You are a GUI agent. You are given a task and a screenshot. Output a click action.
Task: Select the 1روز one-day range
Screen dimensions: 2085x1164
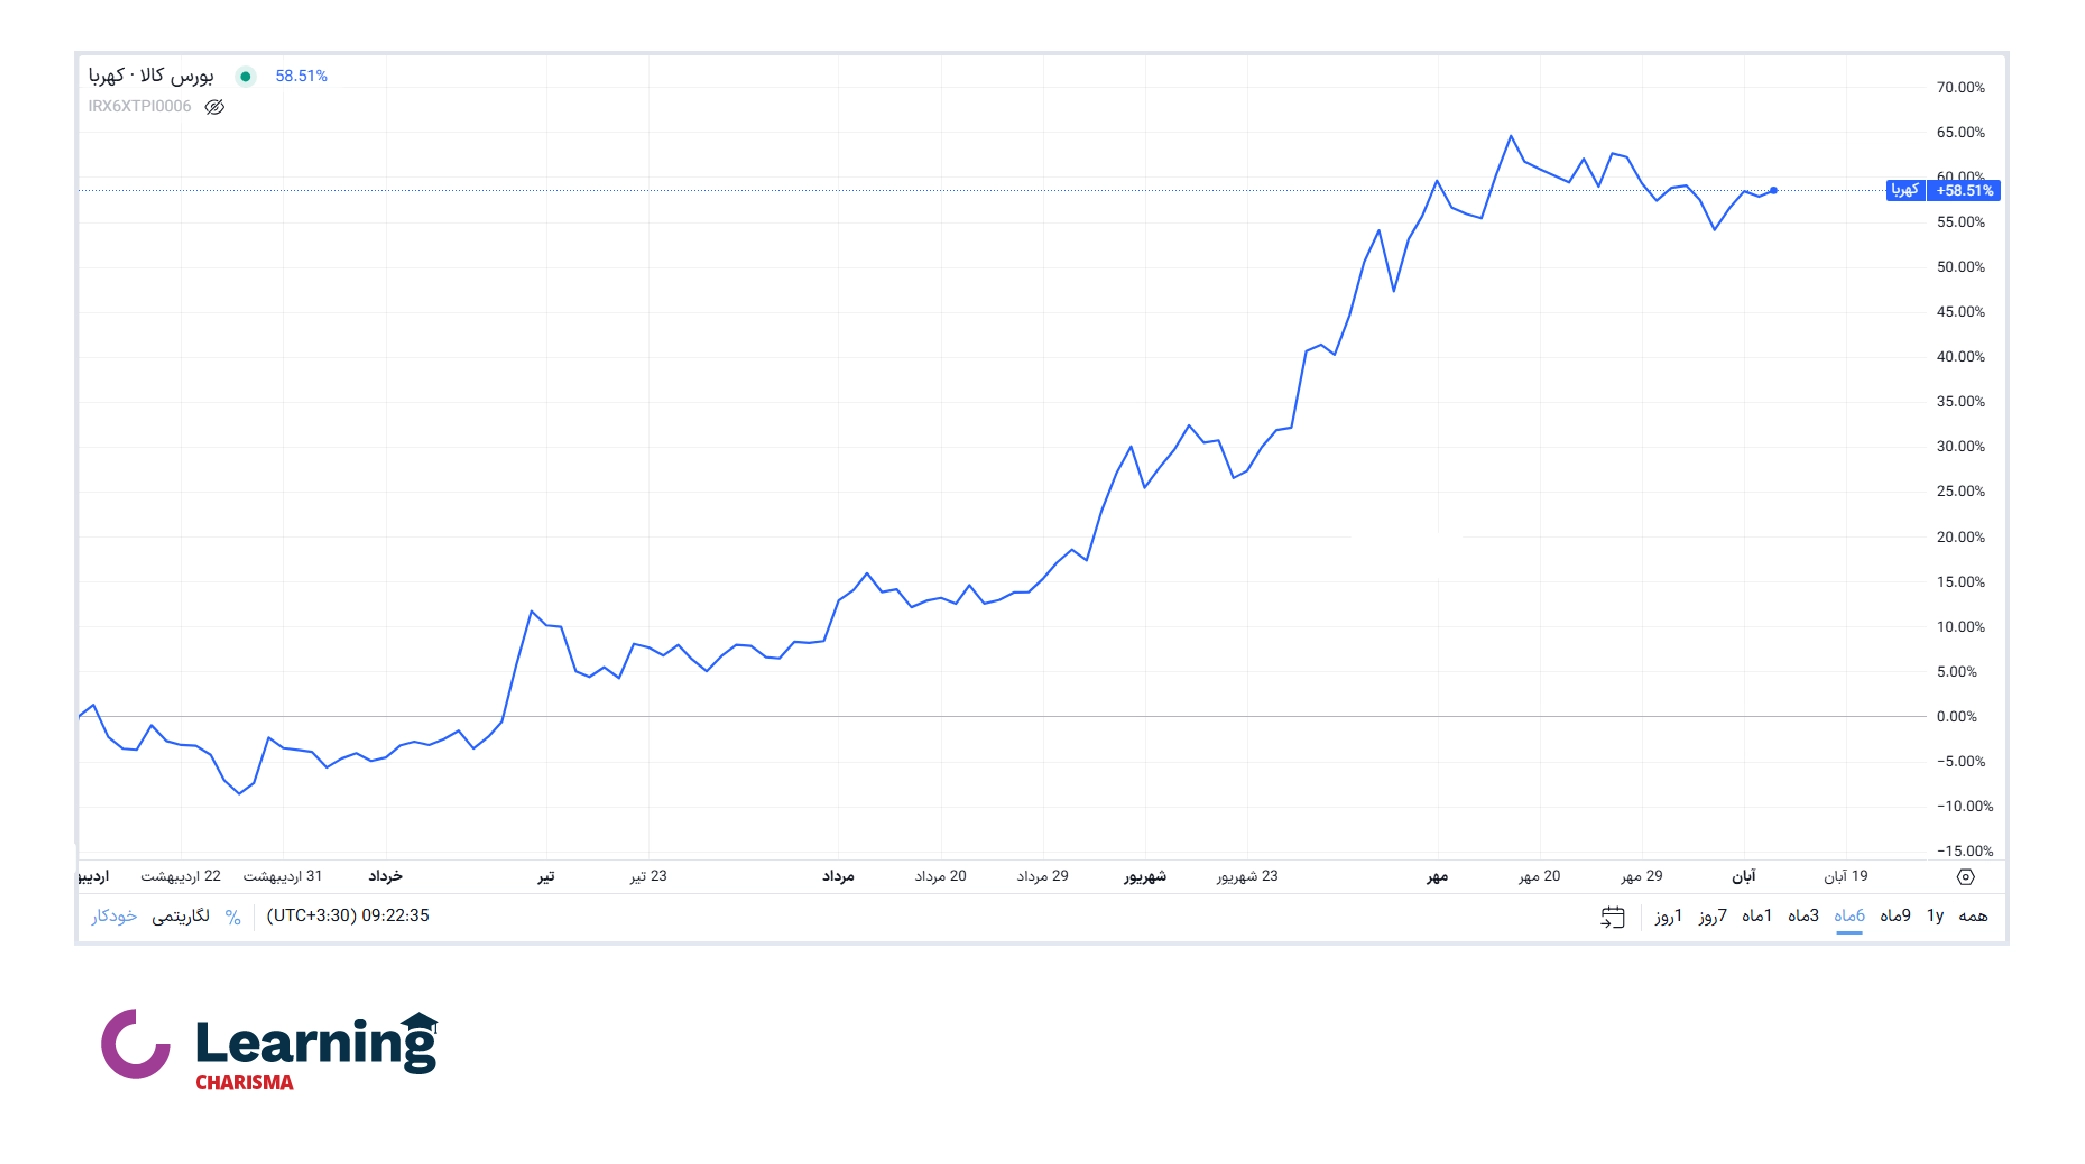[1668, 917]
